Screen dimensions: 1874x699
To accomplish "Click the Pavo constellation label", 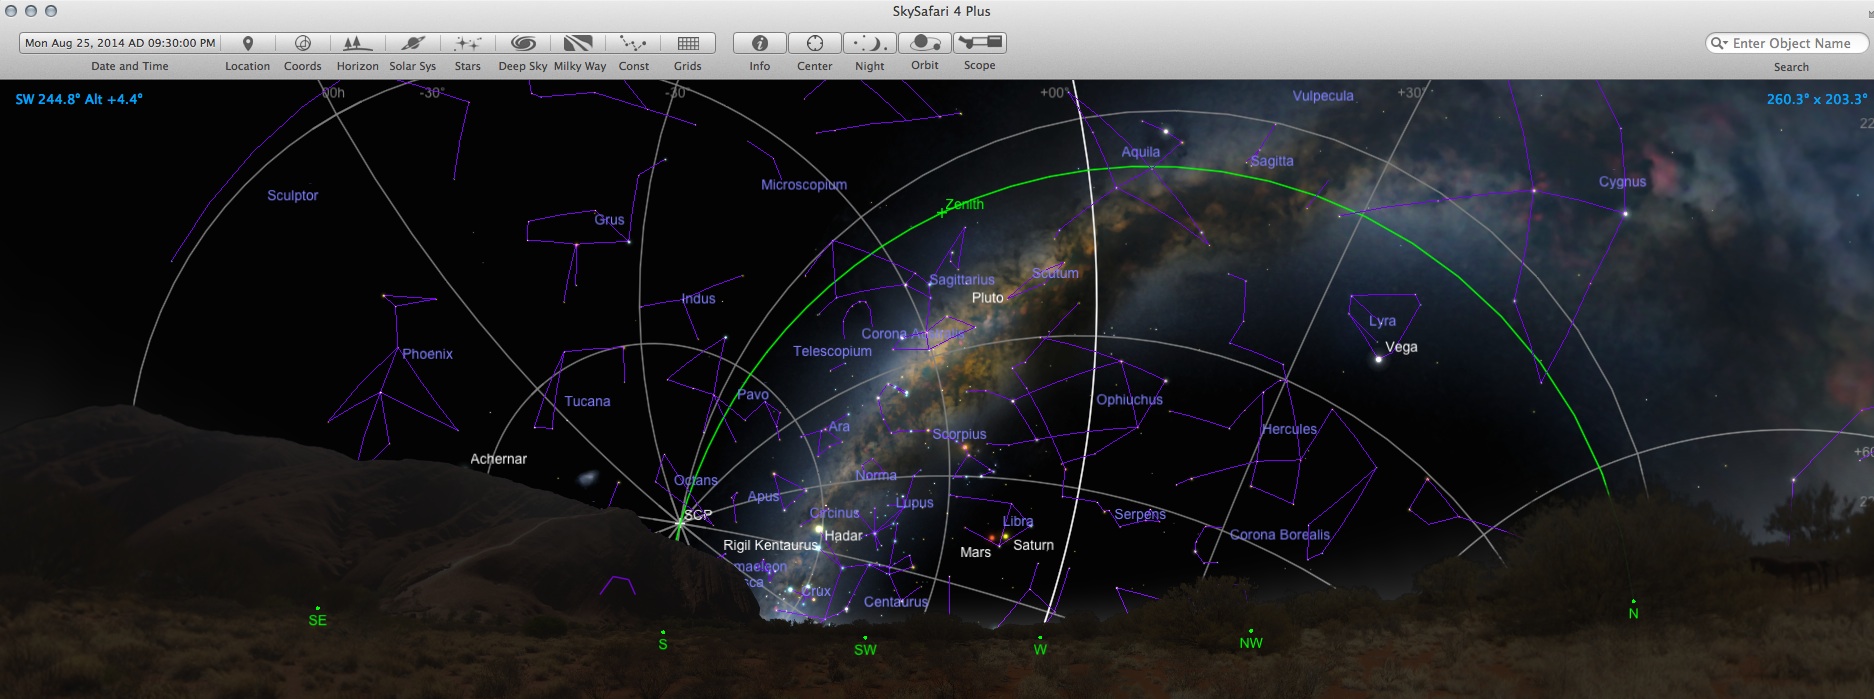I will pyautogui.click(x=753, y=395).
